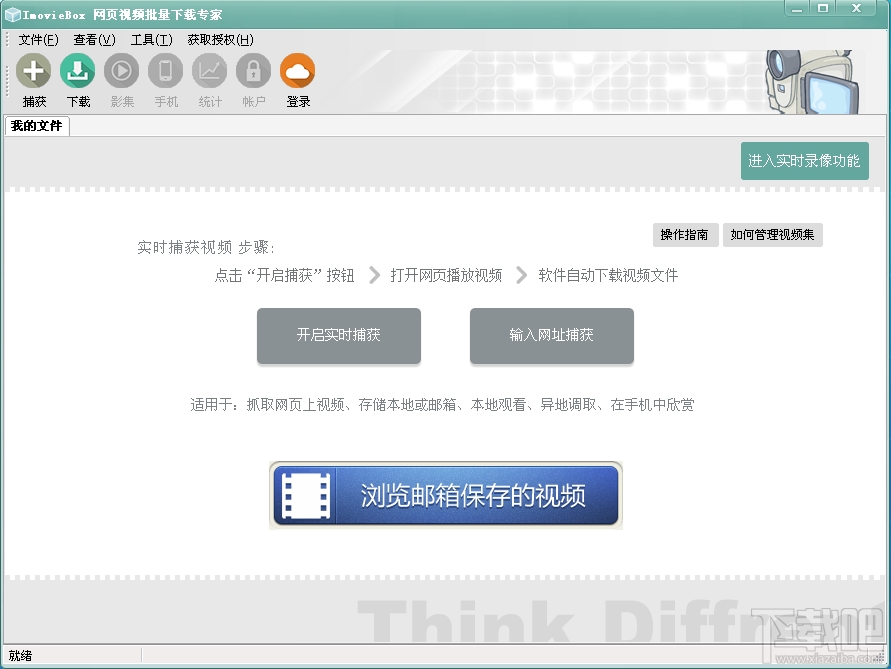891x669 pixels.
Task: Open the 获取授权 menu
Action: (219, 39)
